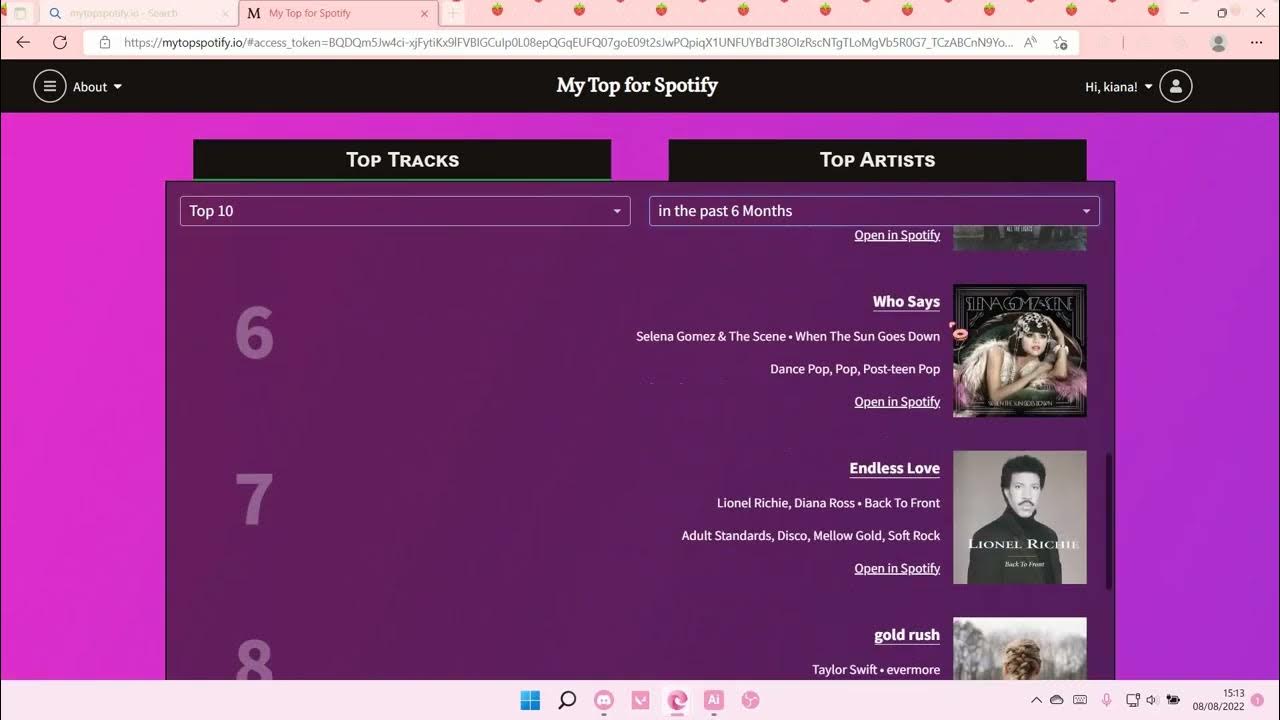
Task: Click the When The Sun Goes Down album cover
Action: 1019,351
